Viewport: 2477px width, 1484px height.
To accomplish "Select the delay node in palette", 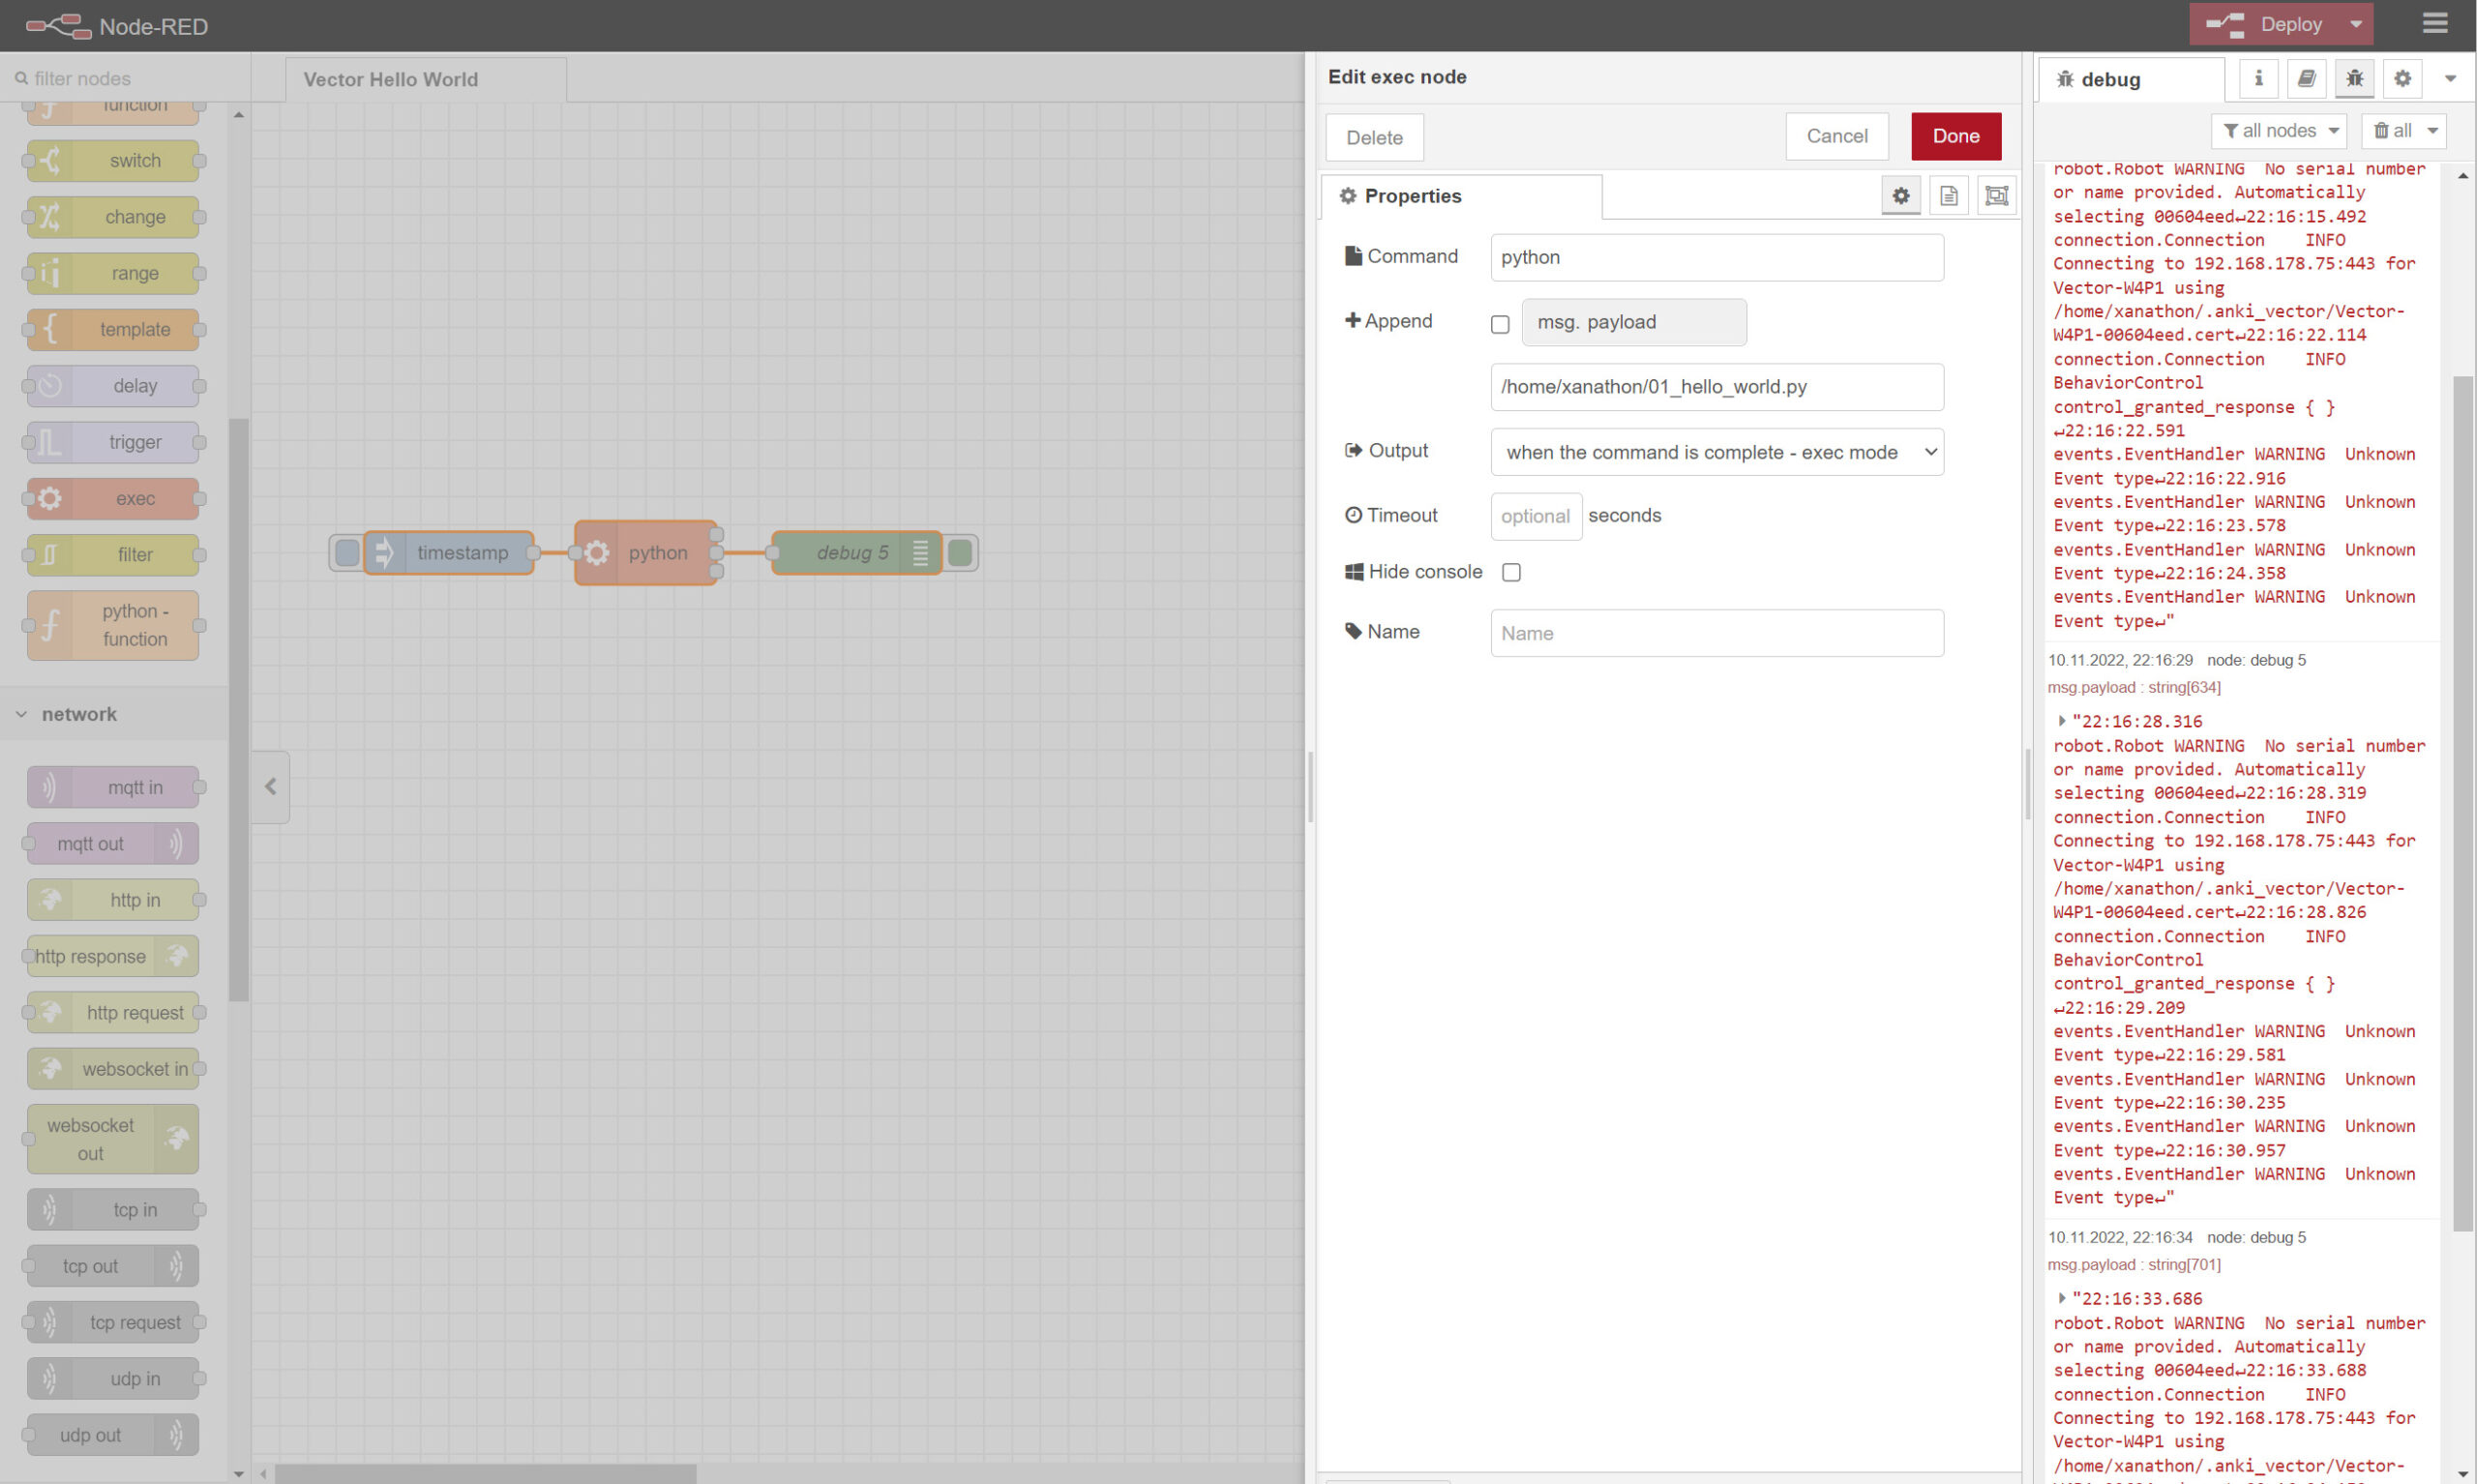I will pyautogui.click(x=113, y=385).
